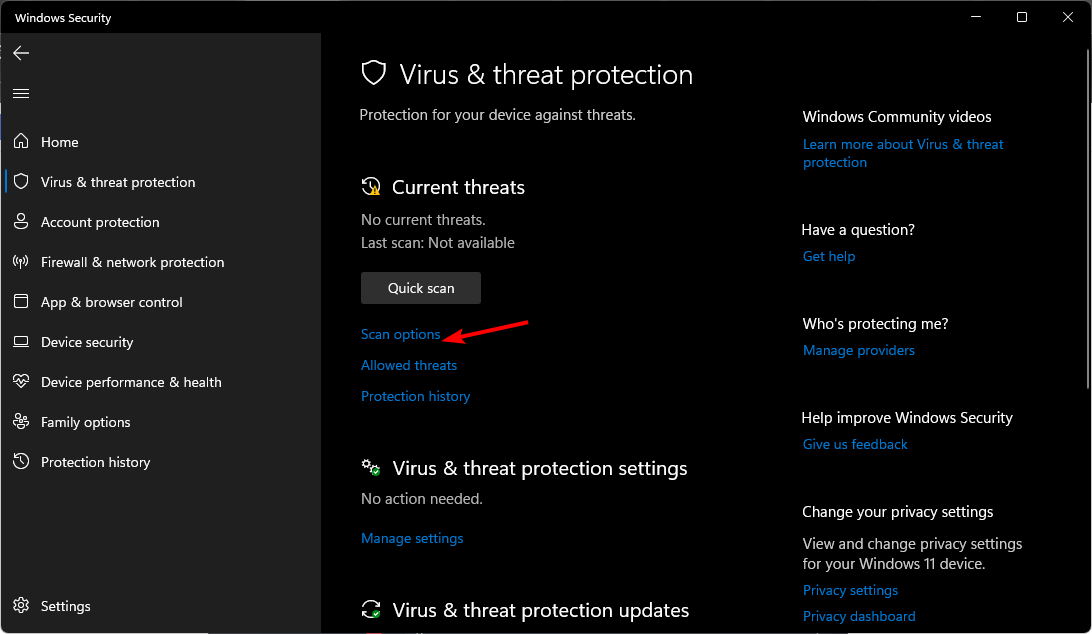Click the App & browser control icon
Screen dimensions: 1092x634
pyautogui.click(x=21, y=302)
